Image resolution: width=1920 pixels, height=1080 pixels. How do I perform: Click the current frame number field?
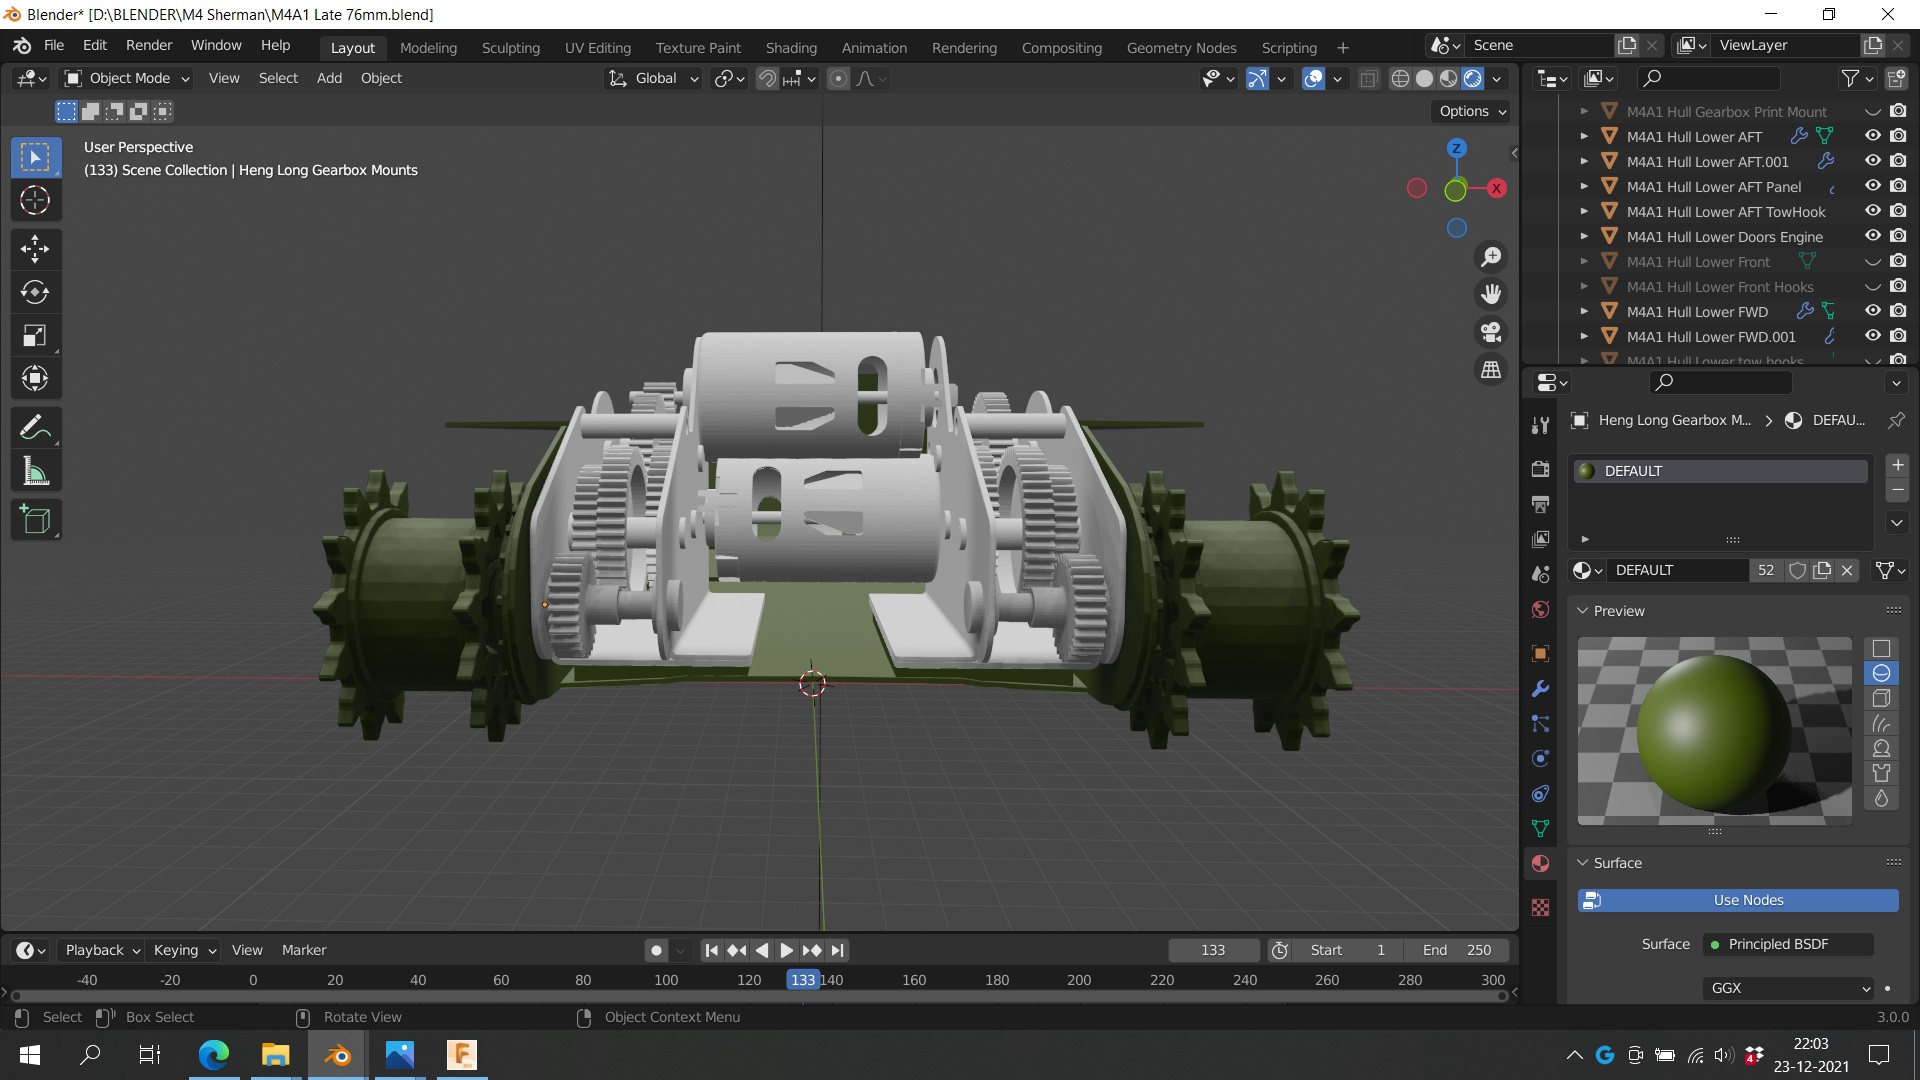pos(1213,950)
